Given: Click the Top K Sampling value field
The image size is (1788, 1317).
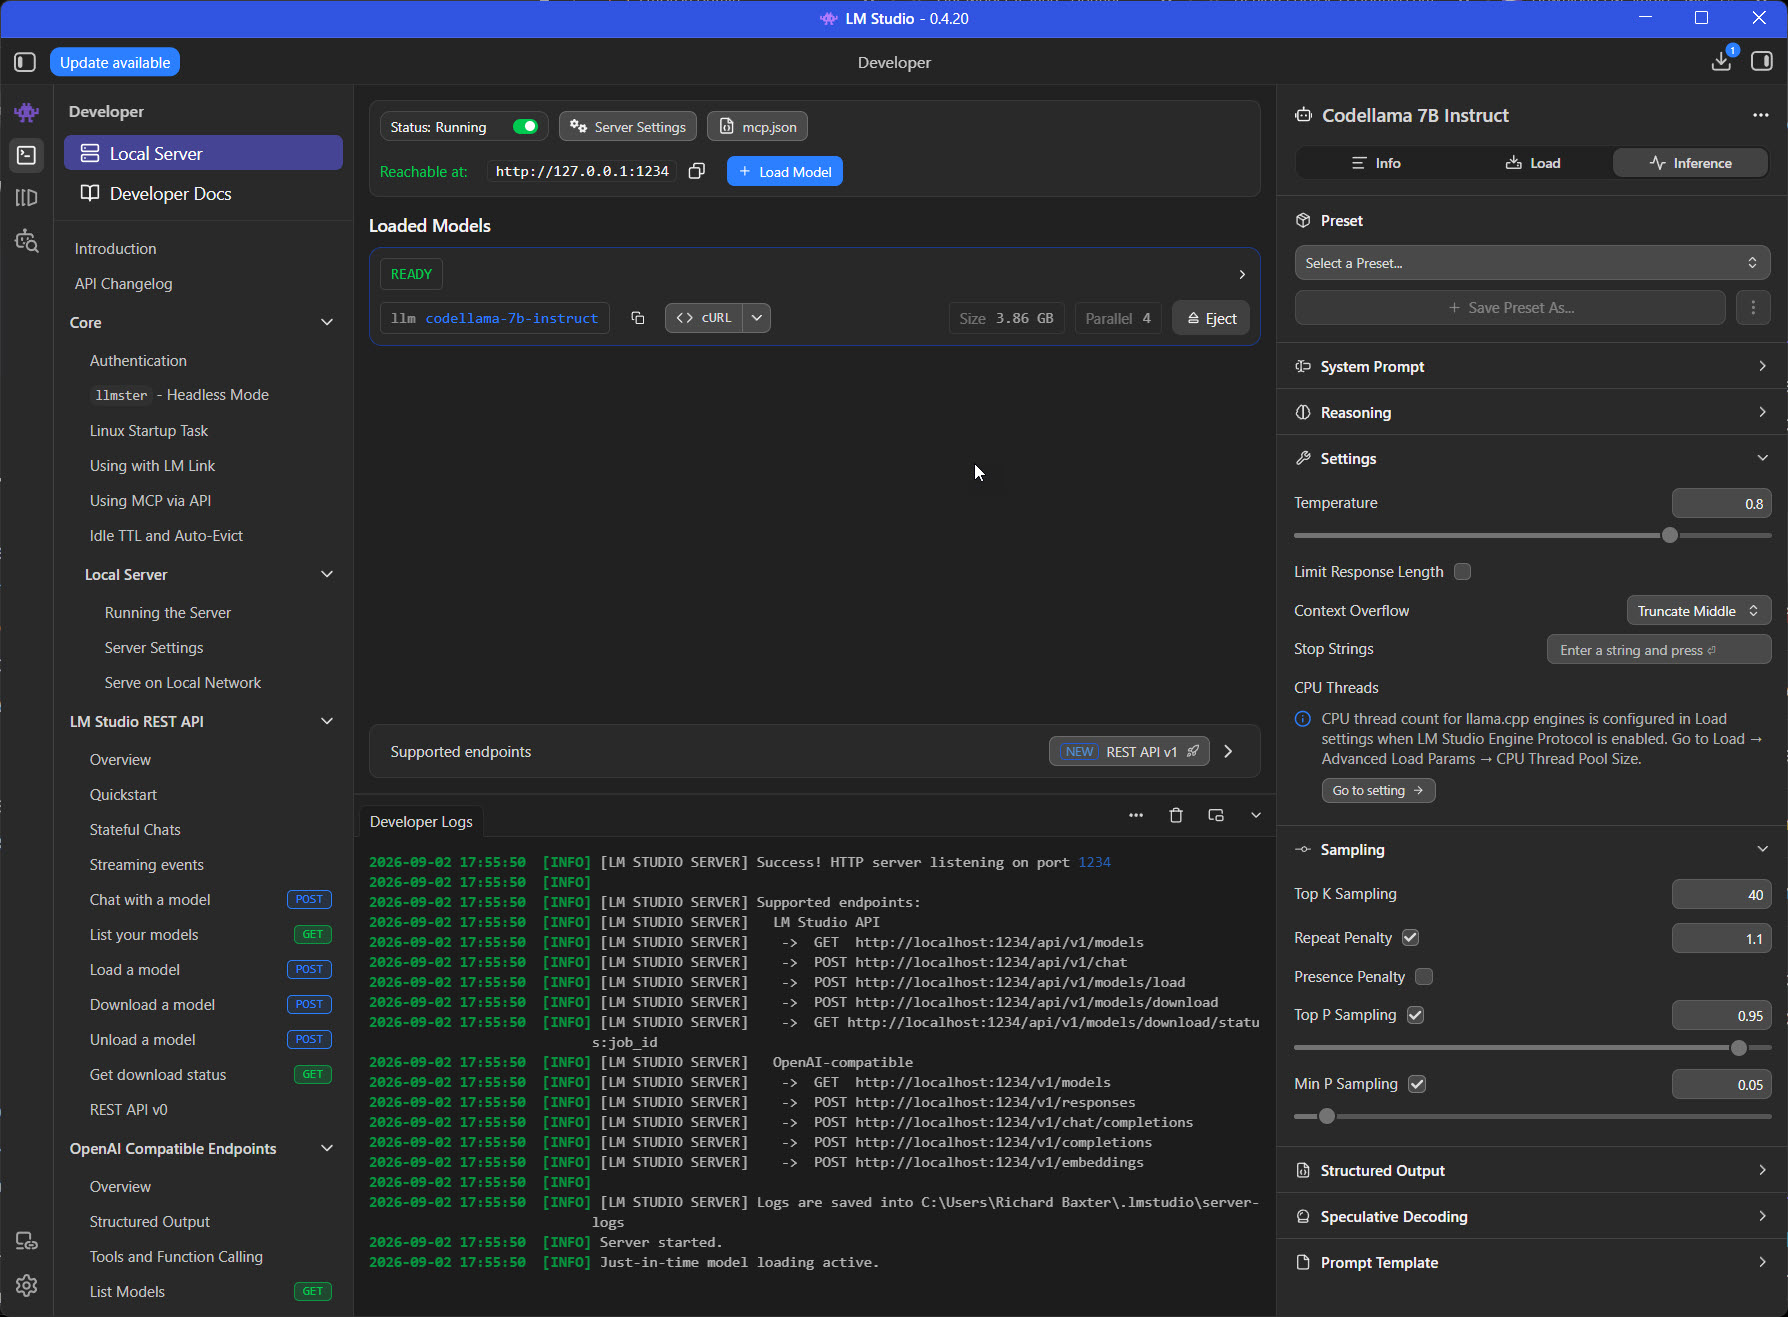Looking at the screenshot, I should (1721, 894).
